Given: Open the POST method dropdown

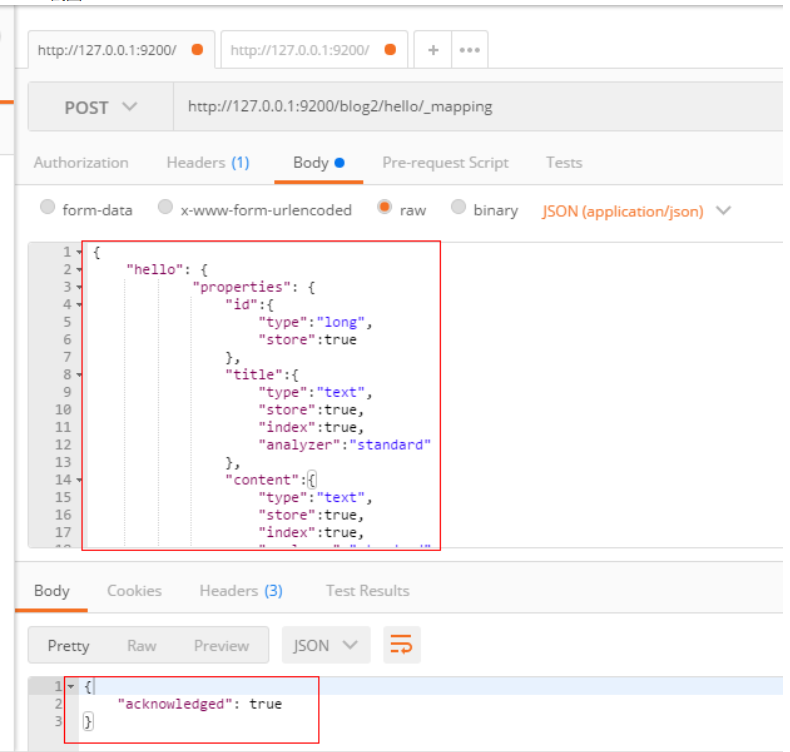Looking at the screenshot, I should click(100, 107).
